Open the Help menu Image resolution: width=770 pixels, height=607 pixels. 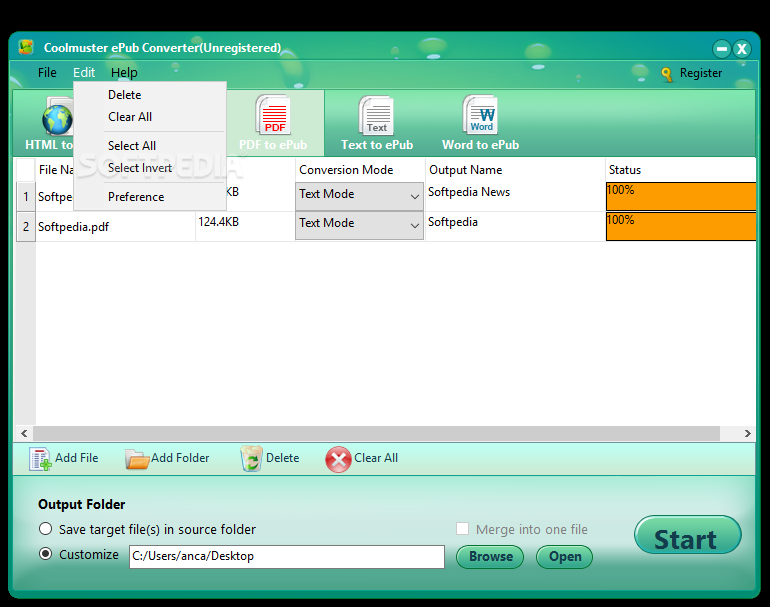124,73
